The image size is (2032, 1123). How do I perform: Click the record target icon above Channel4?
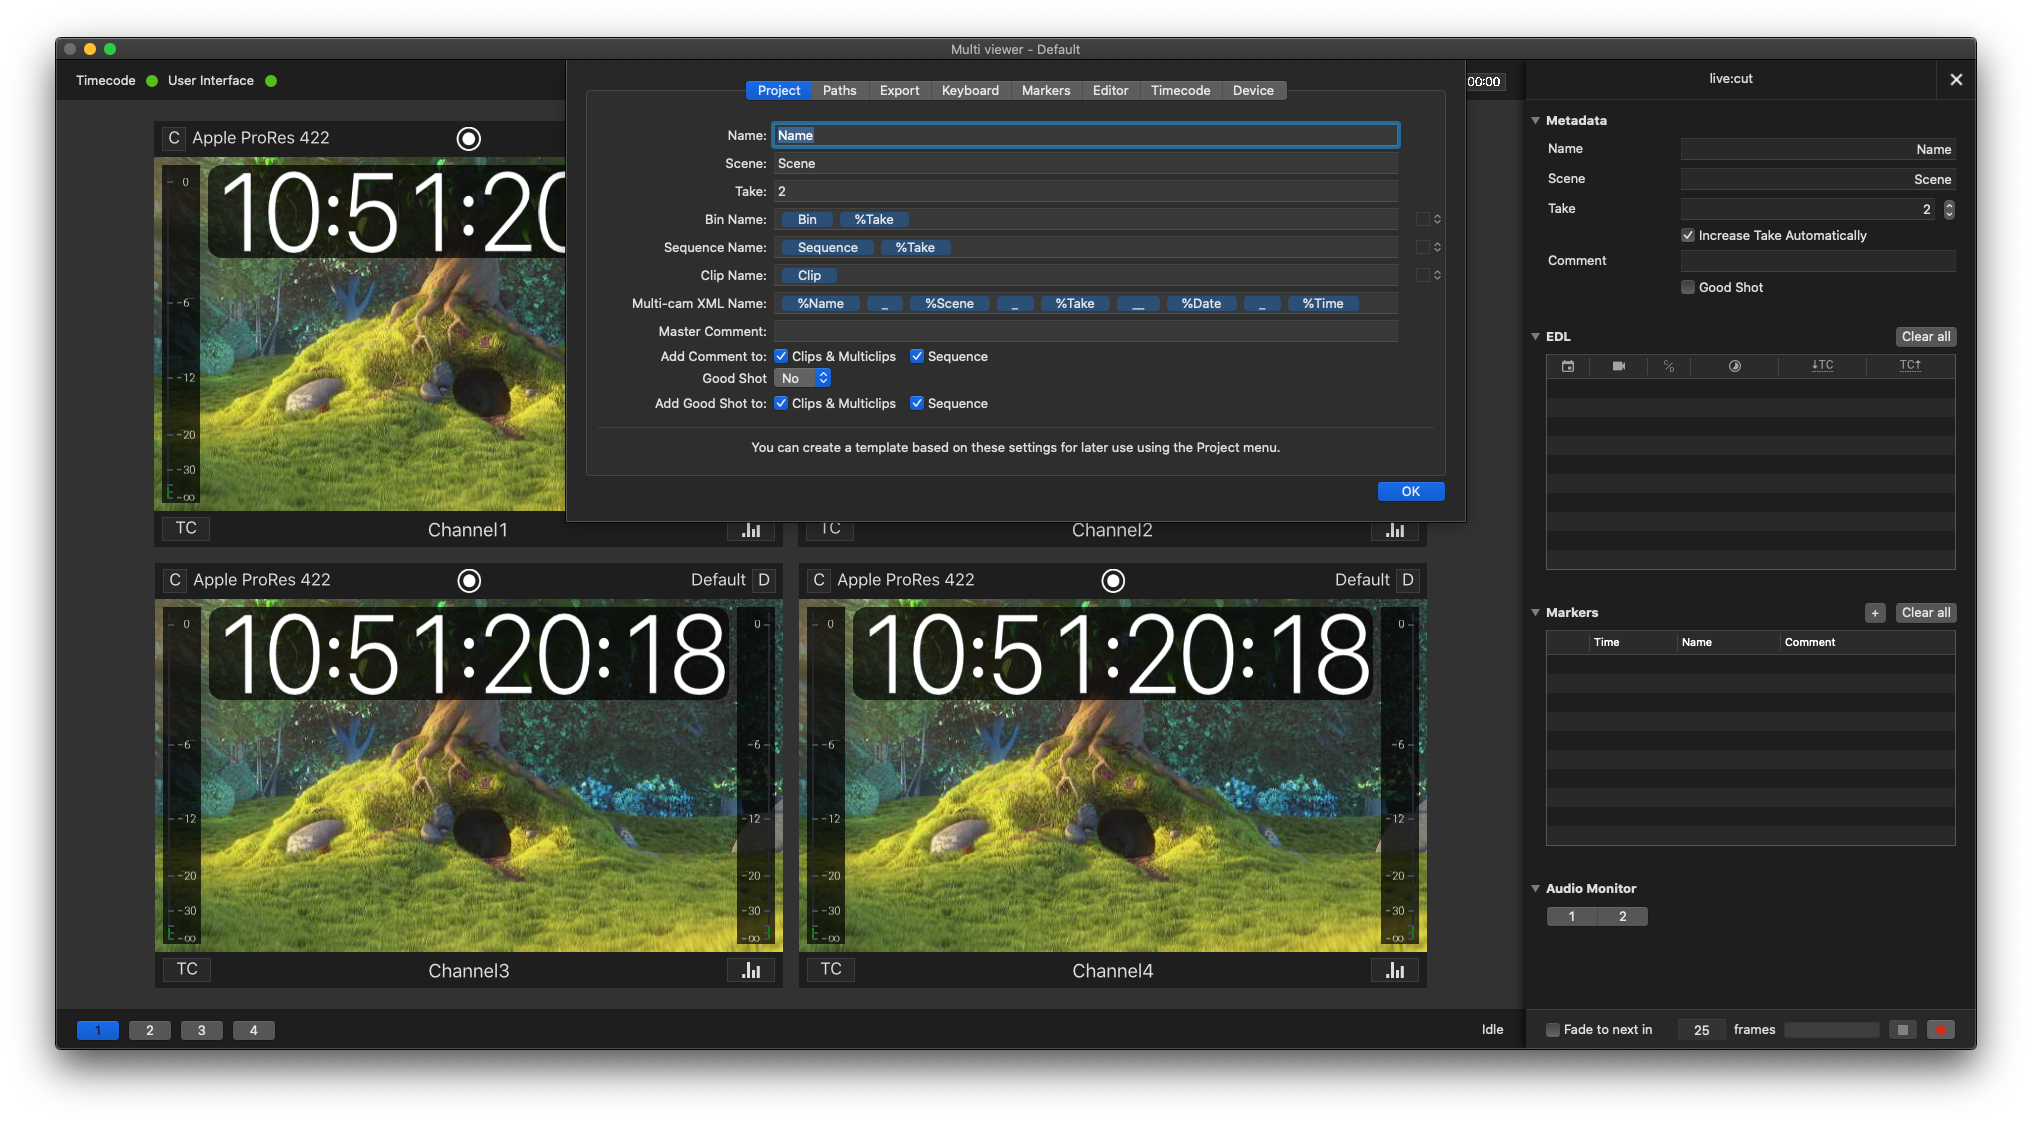tap(1113, 580)
